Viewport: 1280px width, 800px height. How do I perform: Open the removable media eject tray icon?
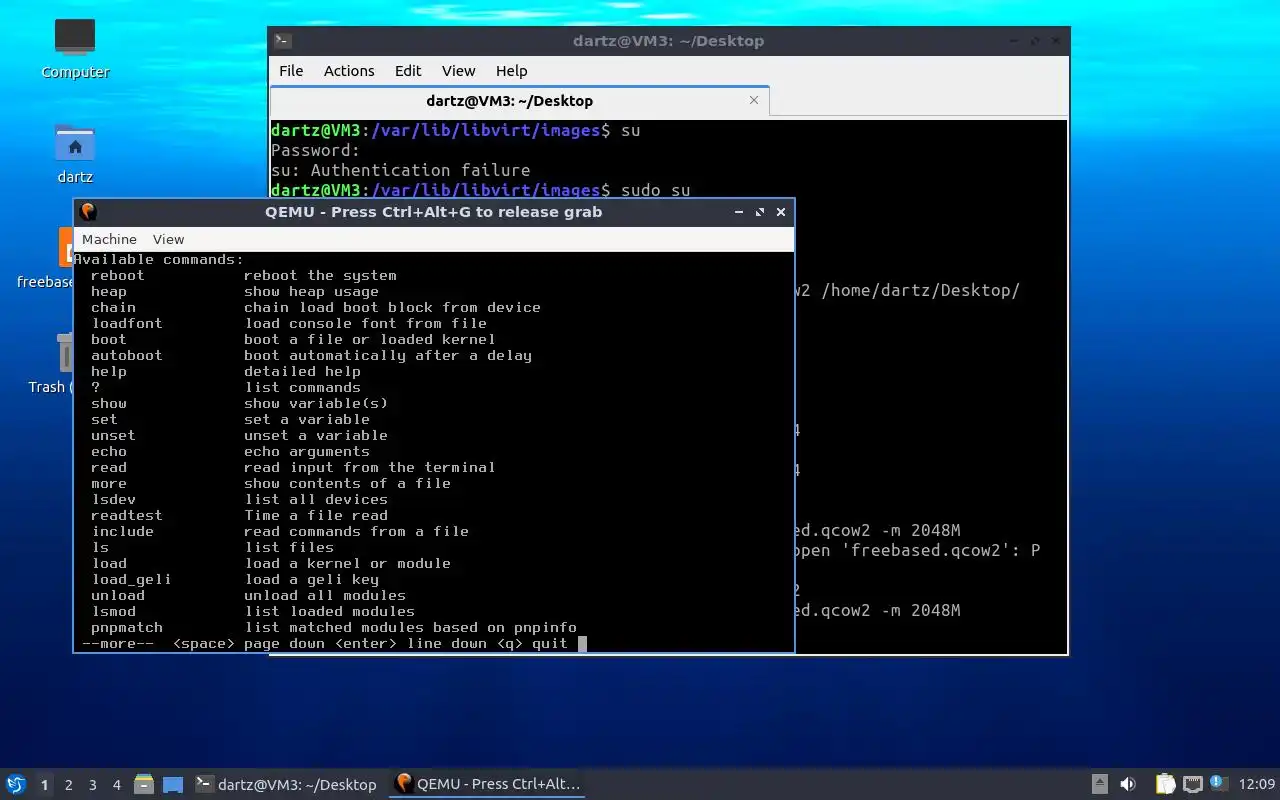coord(1099,784)
